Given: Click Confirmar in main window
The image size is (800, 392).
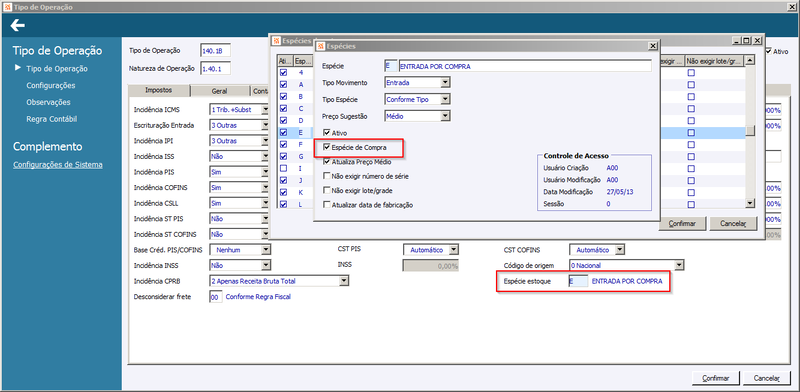Looking at the screenshot, I should coord(715,378).
